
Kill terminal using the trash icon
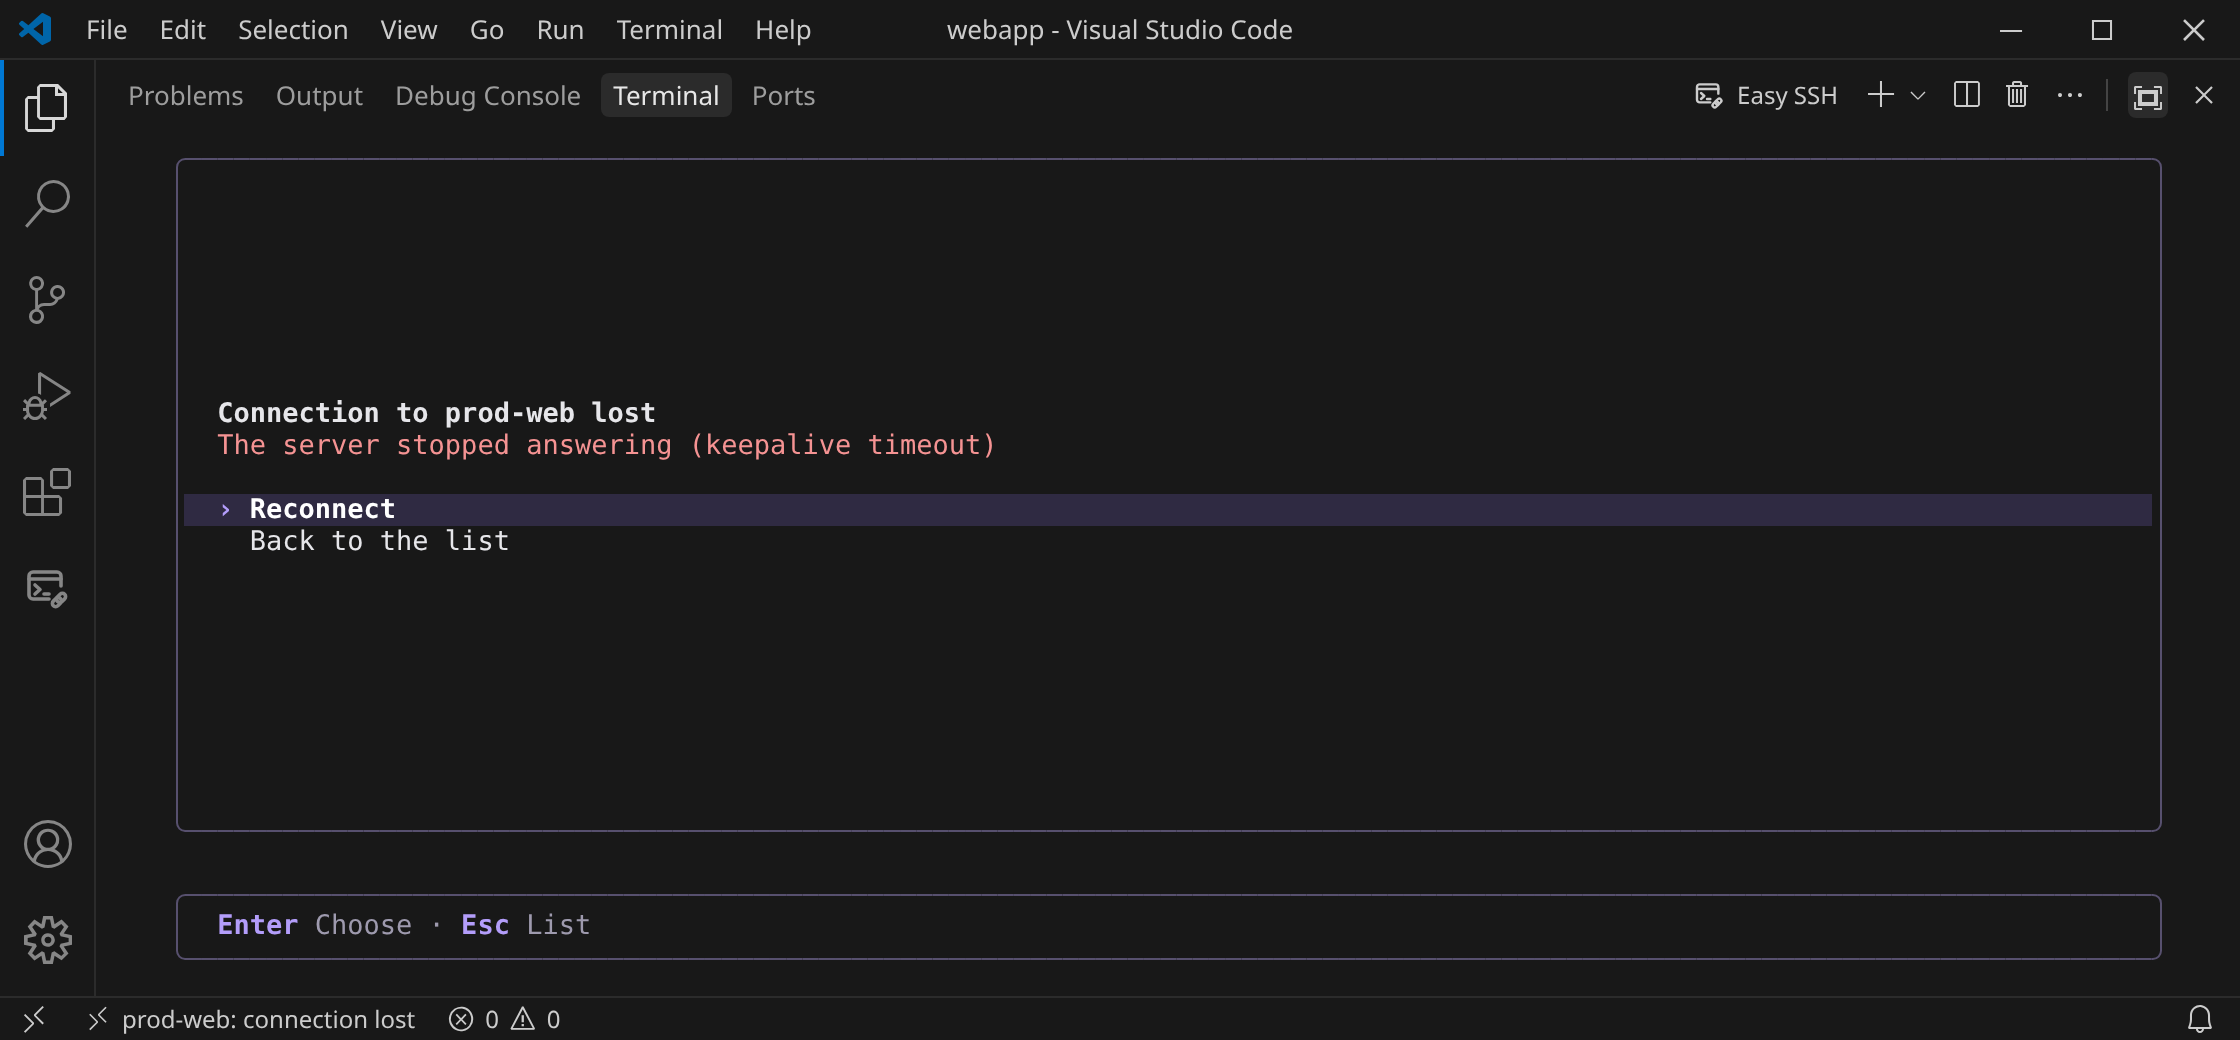2016,95
